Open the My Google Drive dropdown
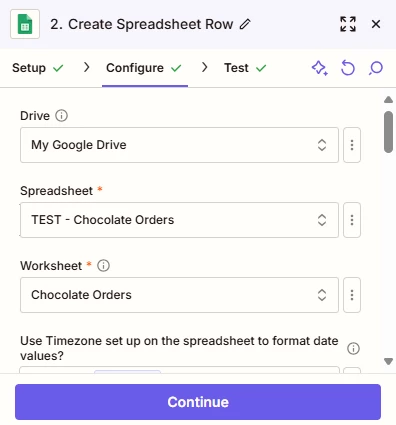The image size is (396, 425). [x=179, y=145]
